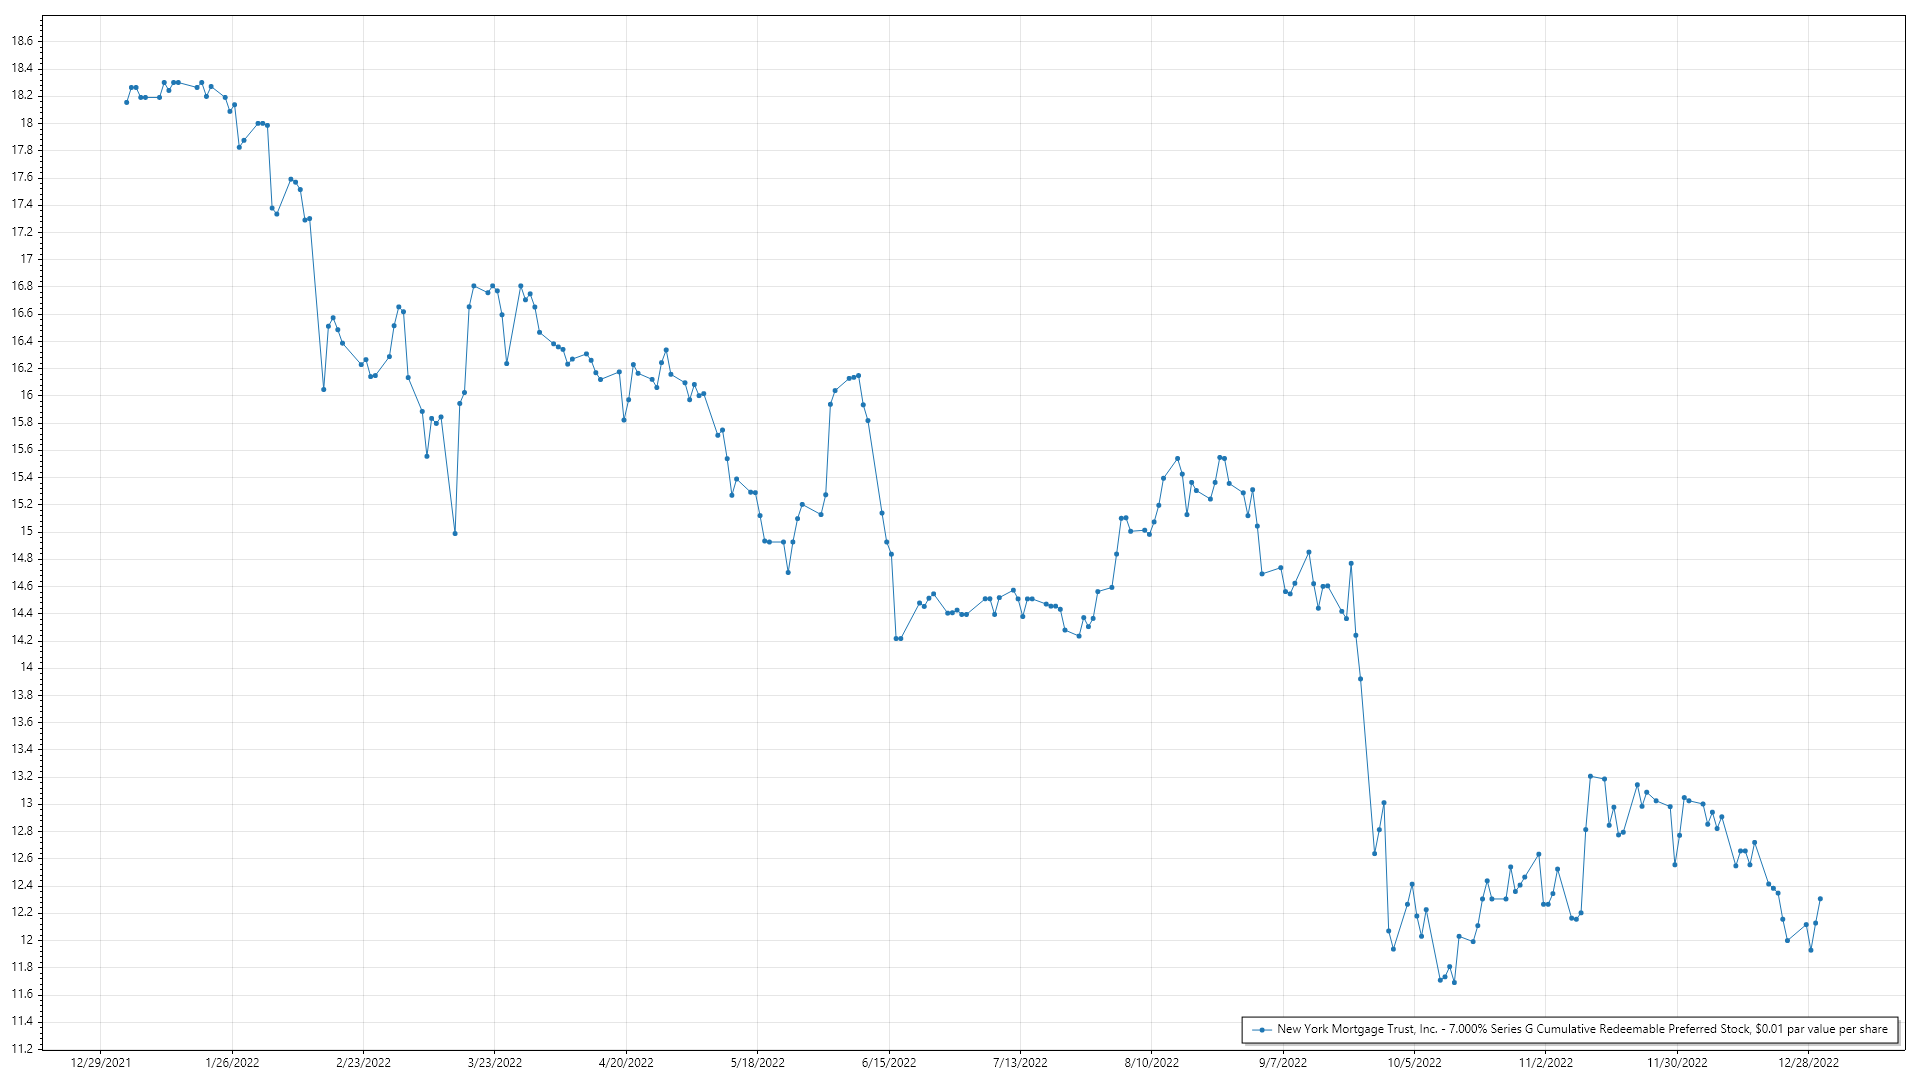Click the 1/26/2022 x-axis date label
Viewport: 1920px width, 1080px height.
click(232, 1063)
